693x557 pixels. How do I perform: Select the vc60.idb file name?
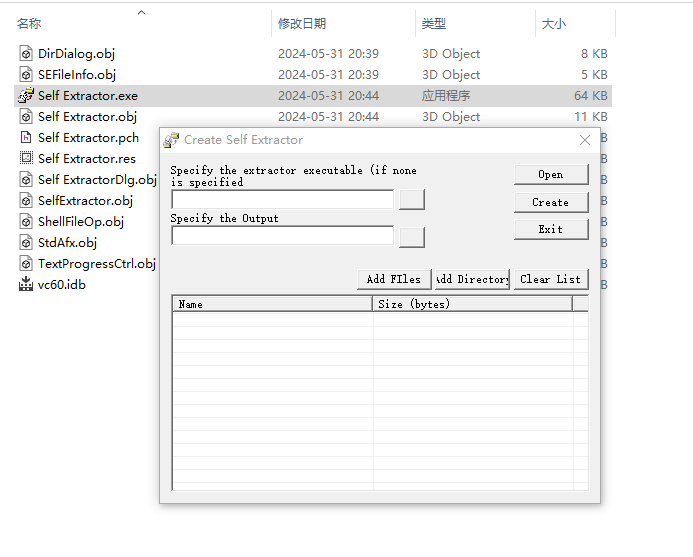(x=62, y=285)
